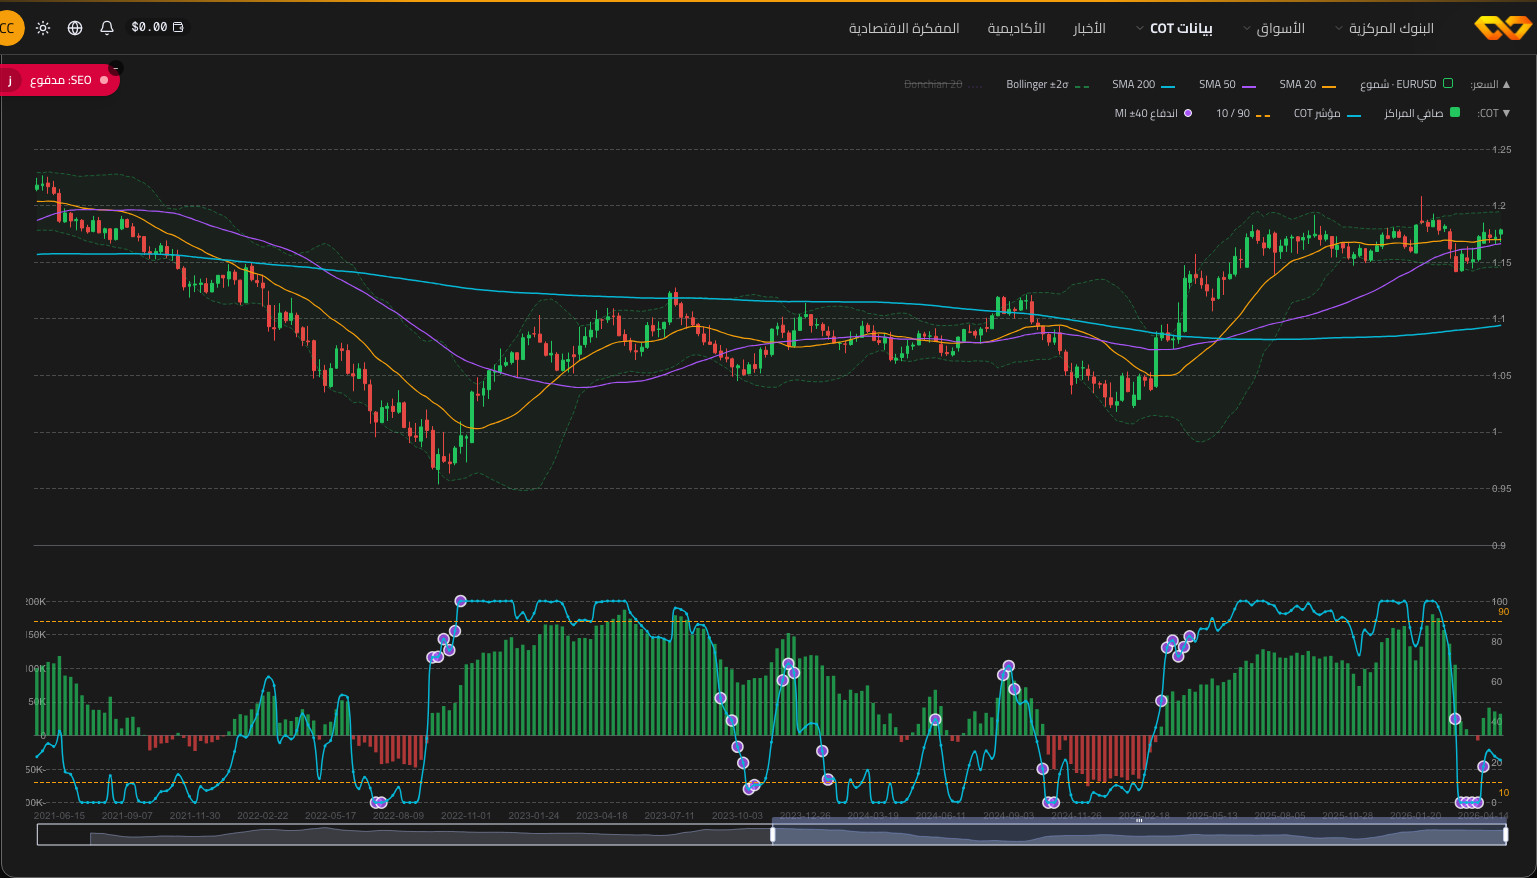Click the momentum marker at COT index 100 peak

[x=460, y=601]
